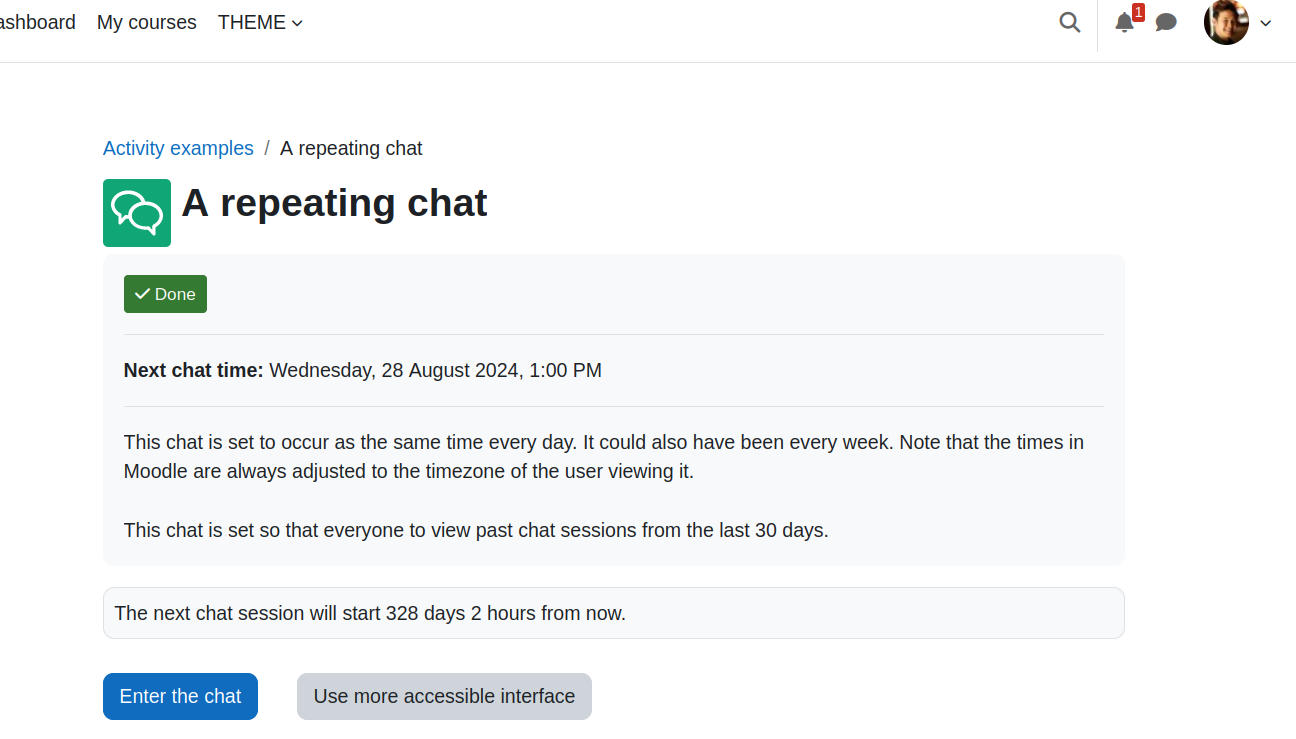
Task: Open the notifications bell icon
Action: [x=1124, y=23]
